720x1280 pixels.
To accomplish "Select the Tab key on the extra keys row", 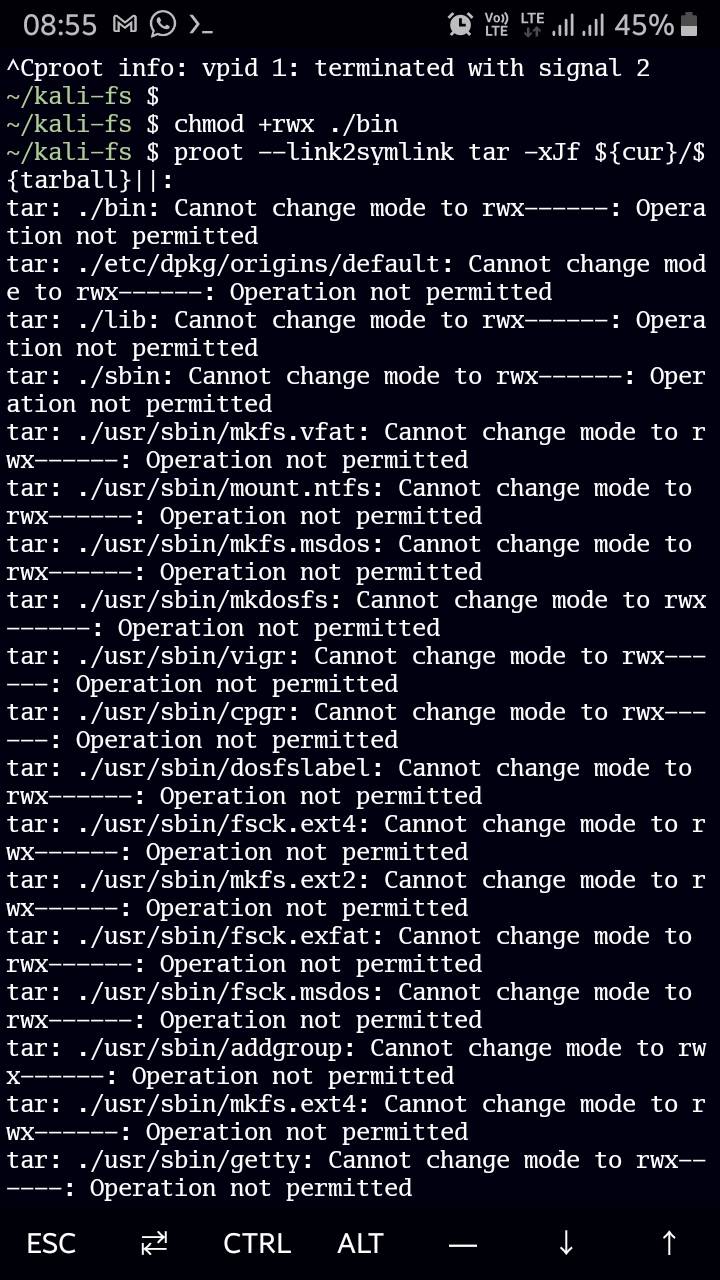I will pyautogui.click(x=154, y=1243).
